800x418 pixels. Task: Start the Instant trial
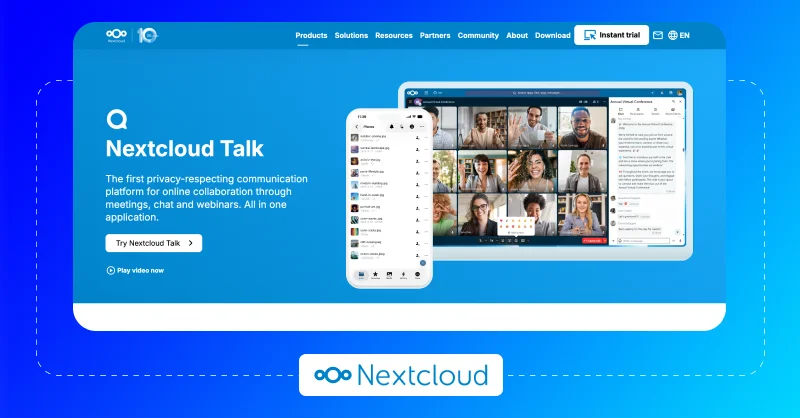[x=611, y=35]
